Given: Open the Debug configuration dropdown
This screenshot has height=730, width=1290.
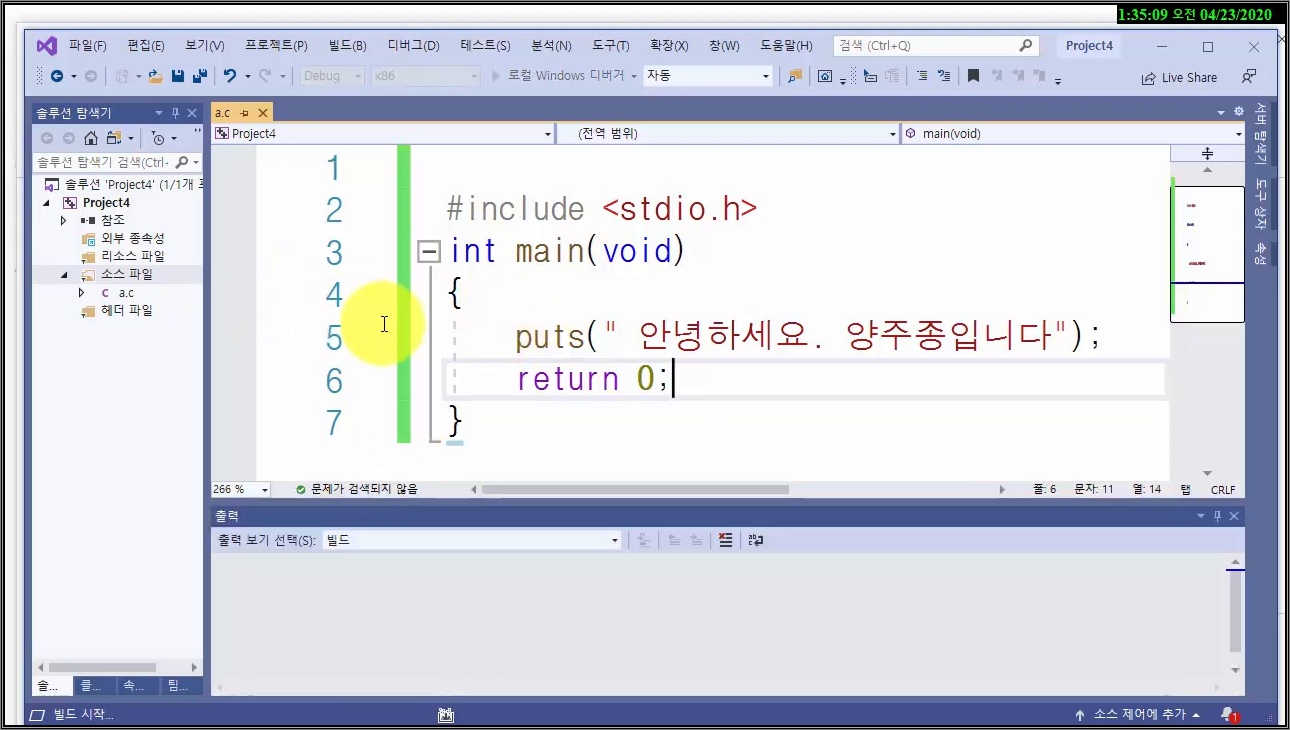Looking at the screenshot, I should tap(331, 76).
